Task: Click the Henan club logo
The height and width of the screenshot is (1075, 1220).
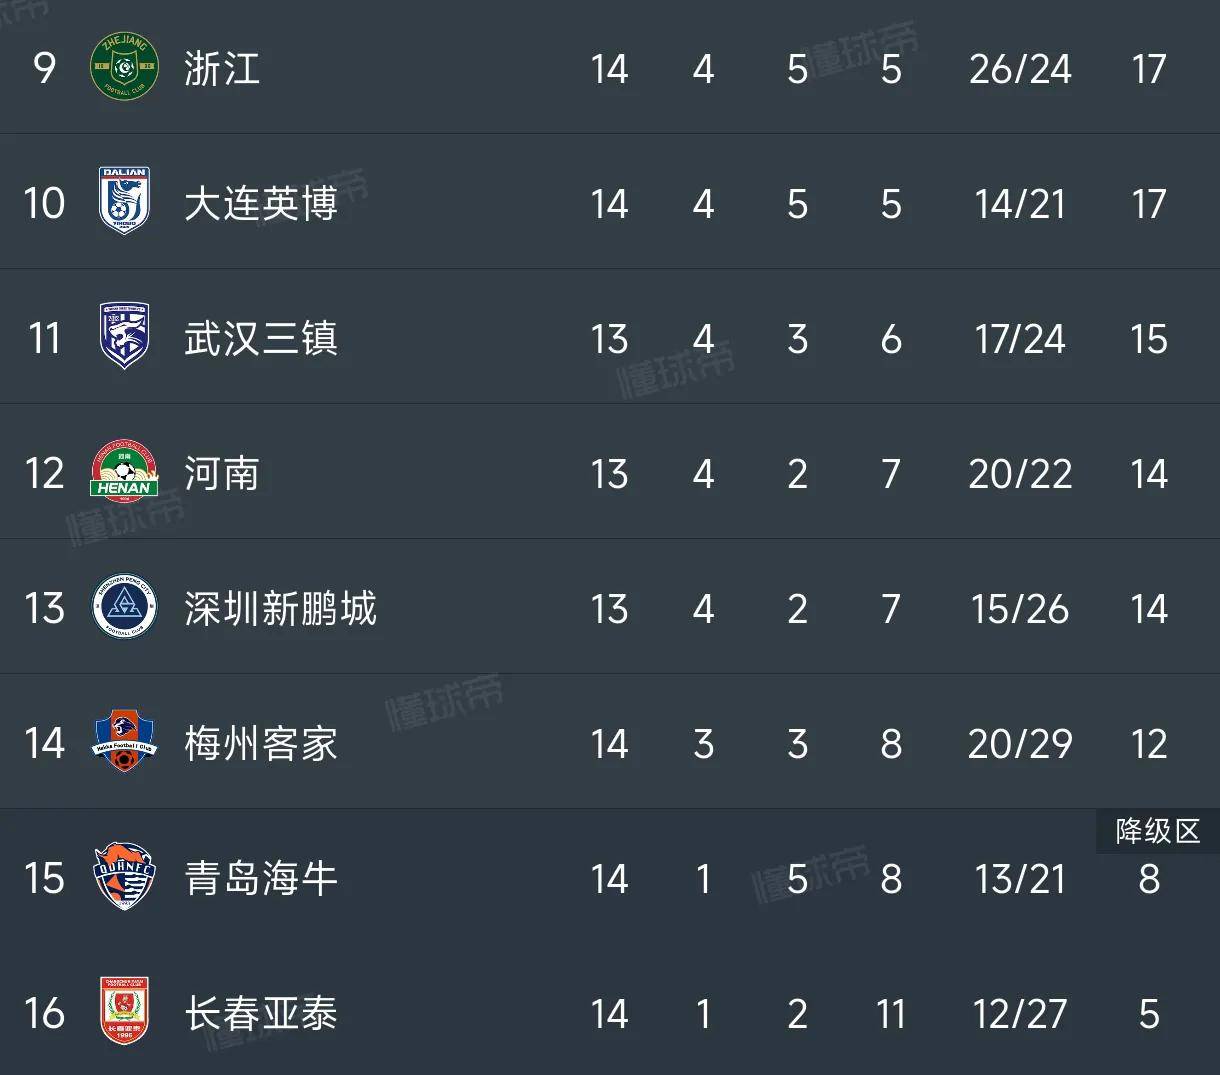Action: (x=125, y=472)
